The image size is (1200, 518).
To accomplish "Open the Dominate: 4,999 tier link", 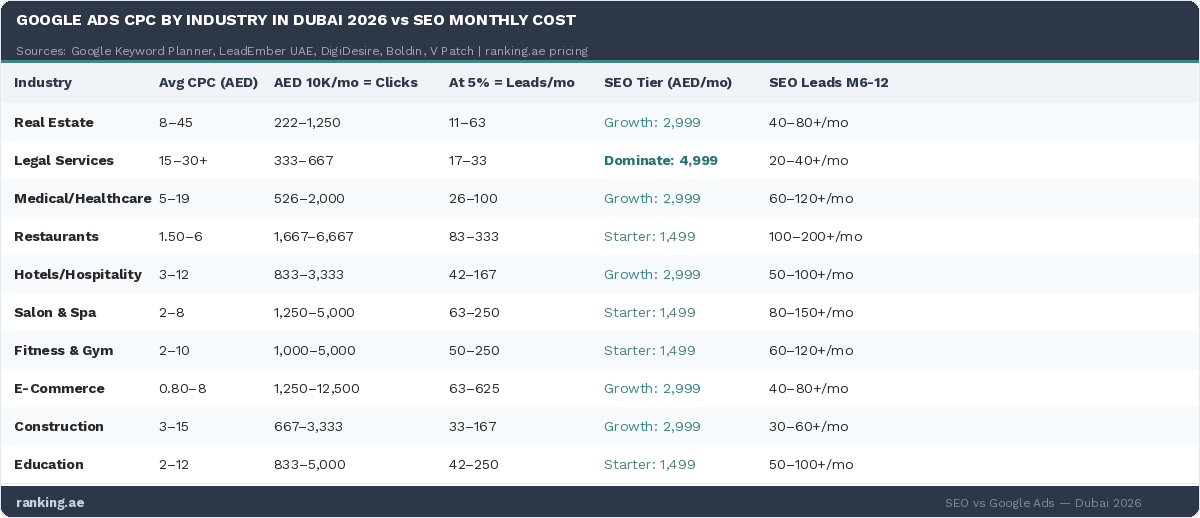I will [x=660, y=161].
